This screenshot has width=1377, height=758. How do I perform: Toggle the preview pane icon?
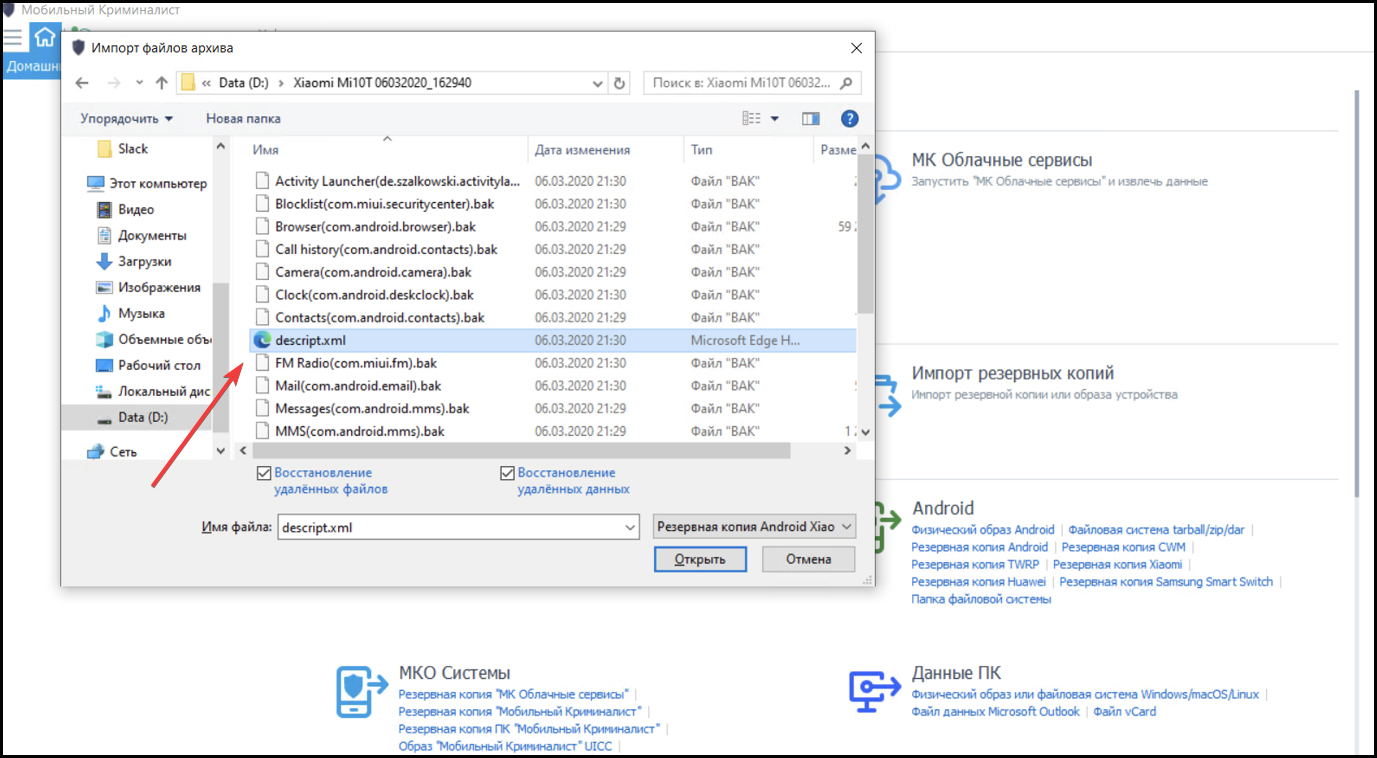[811, 118]
